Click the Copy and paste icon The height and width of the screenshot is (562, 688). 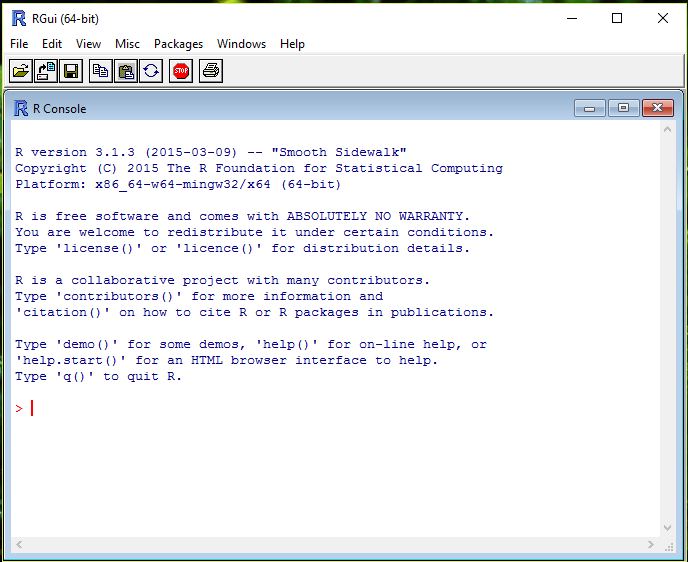pyautogui.click(x=151, y=71)
